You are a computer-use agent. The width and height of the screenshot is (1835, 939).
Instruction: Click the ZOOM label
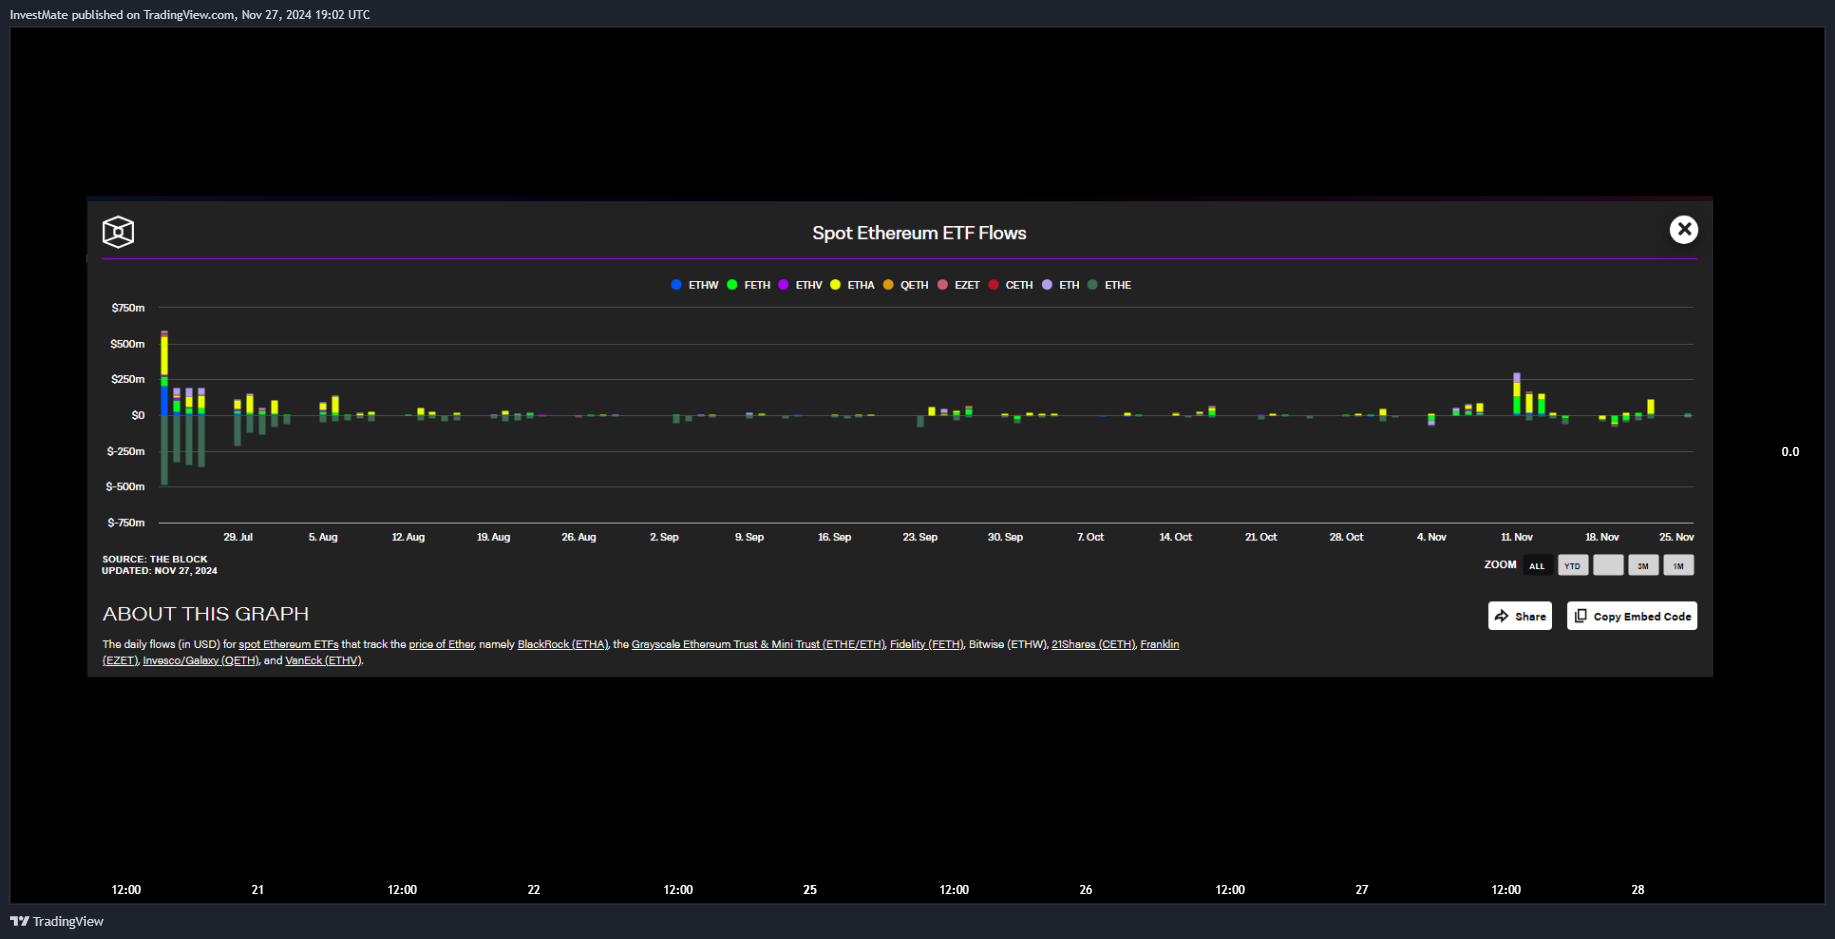click(1500, 565)
